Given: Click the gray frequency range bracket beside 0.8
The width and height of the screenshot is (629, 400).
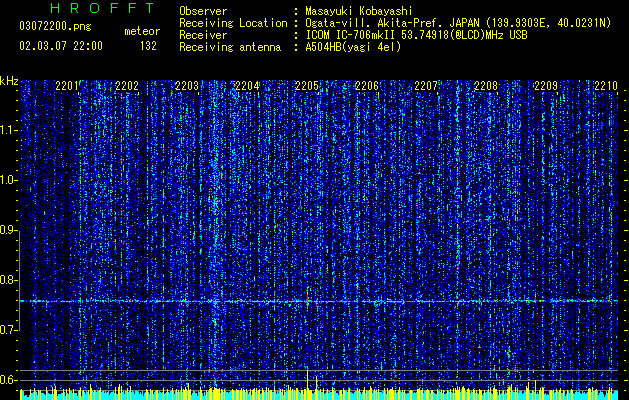Looking at the screenshot, I should click(20, 281).
